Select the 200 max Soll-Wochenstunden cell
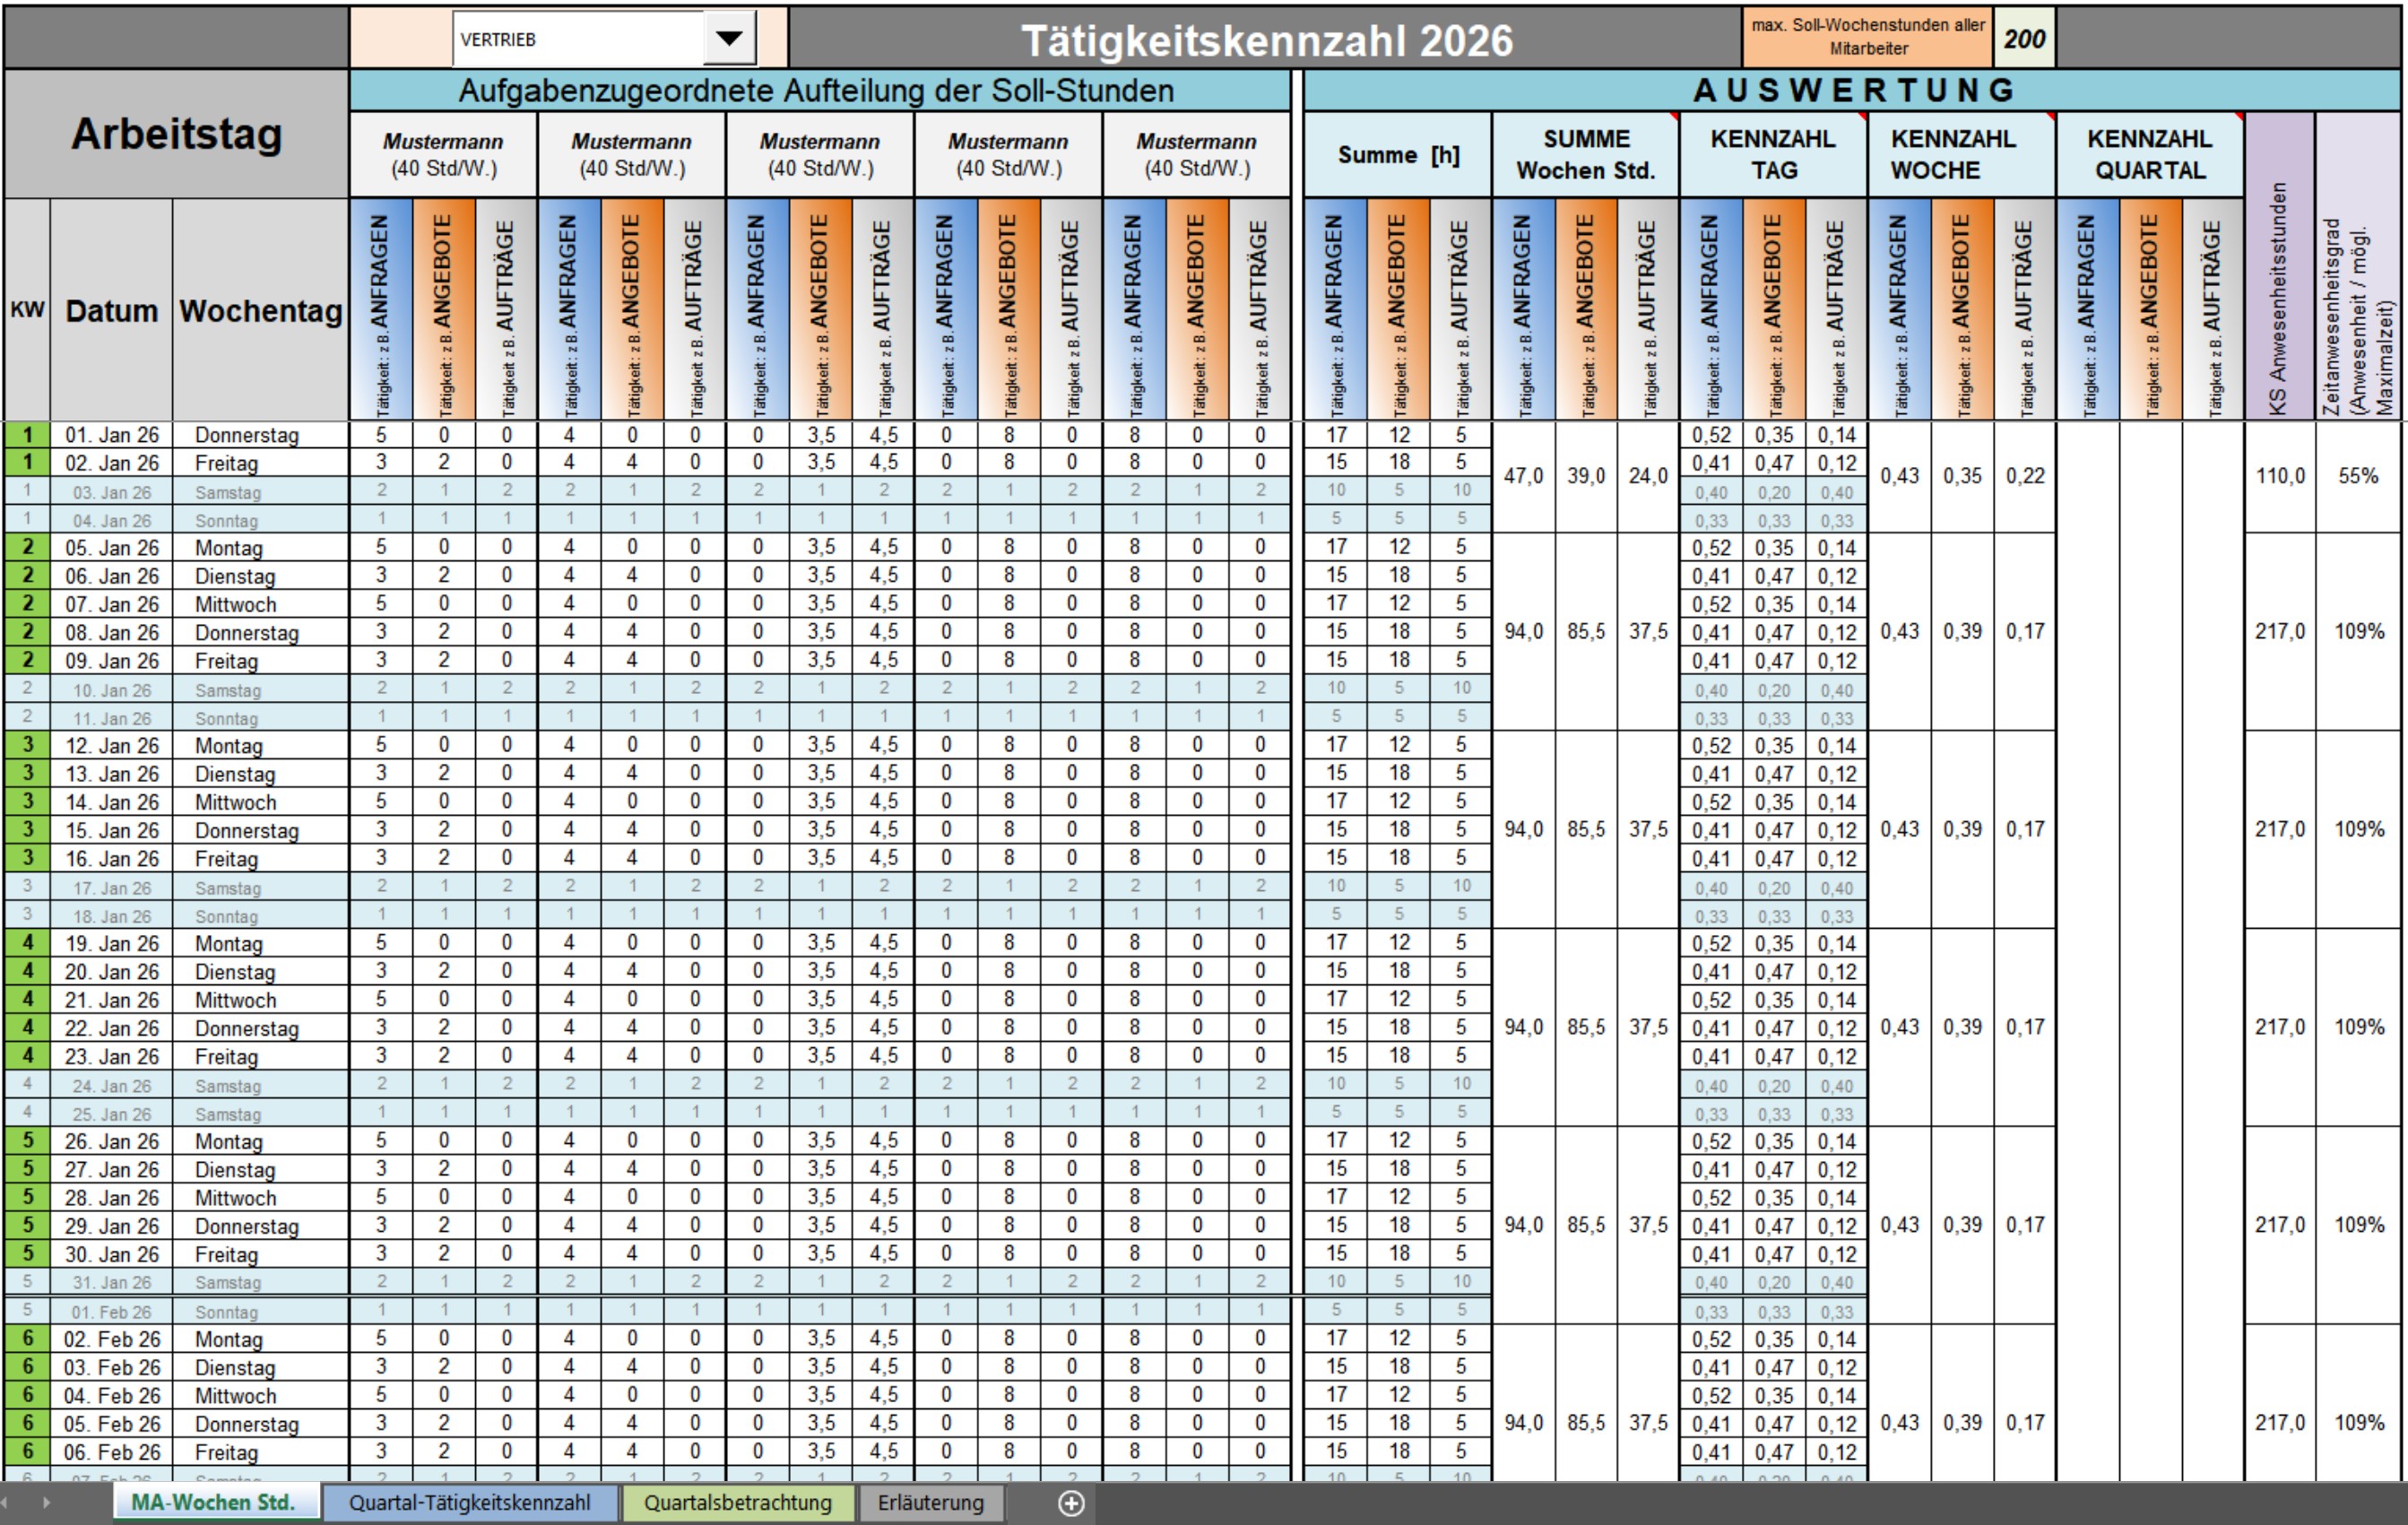Viewport: 2408px width, 1525px height. click(x=2023, y=39)
